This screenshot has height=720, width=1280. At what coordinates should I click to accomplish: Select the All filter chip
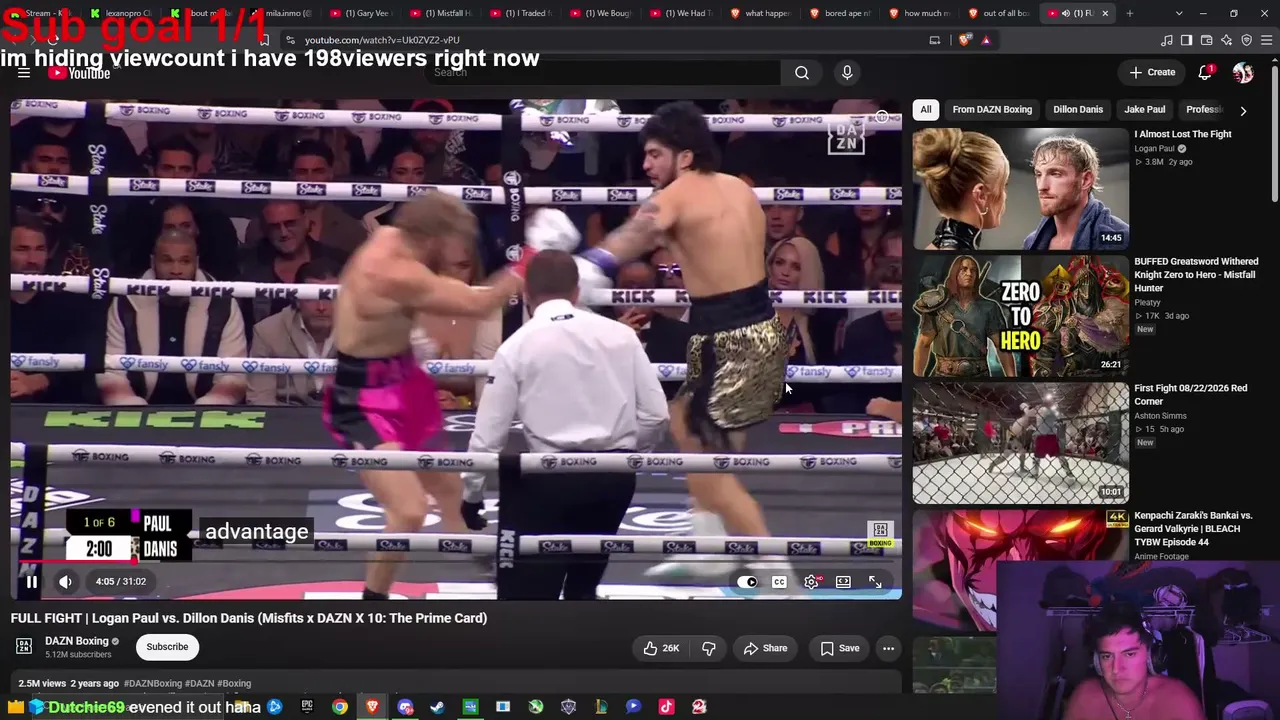(x=926, y=110)
